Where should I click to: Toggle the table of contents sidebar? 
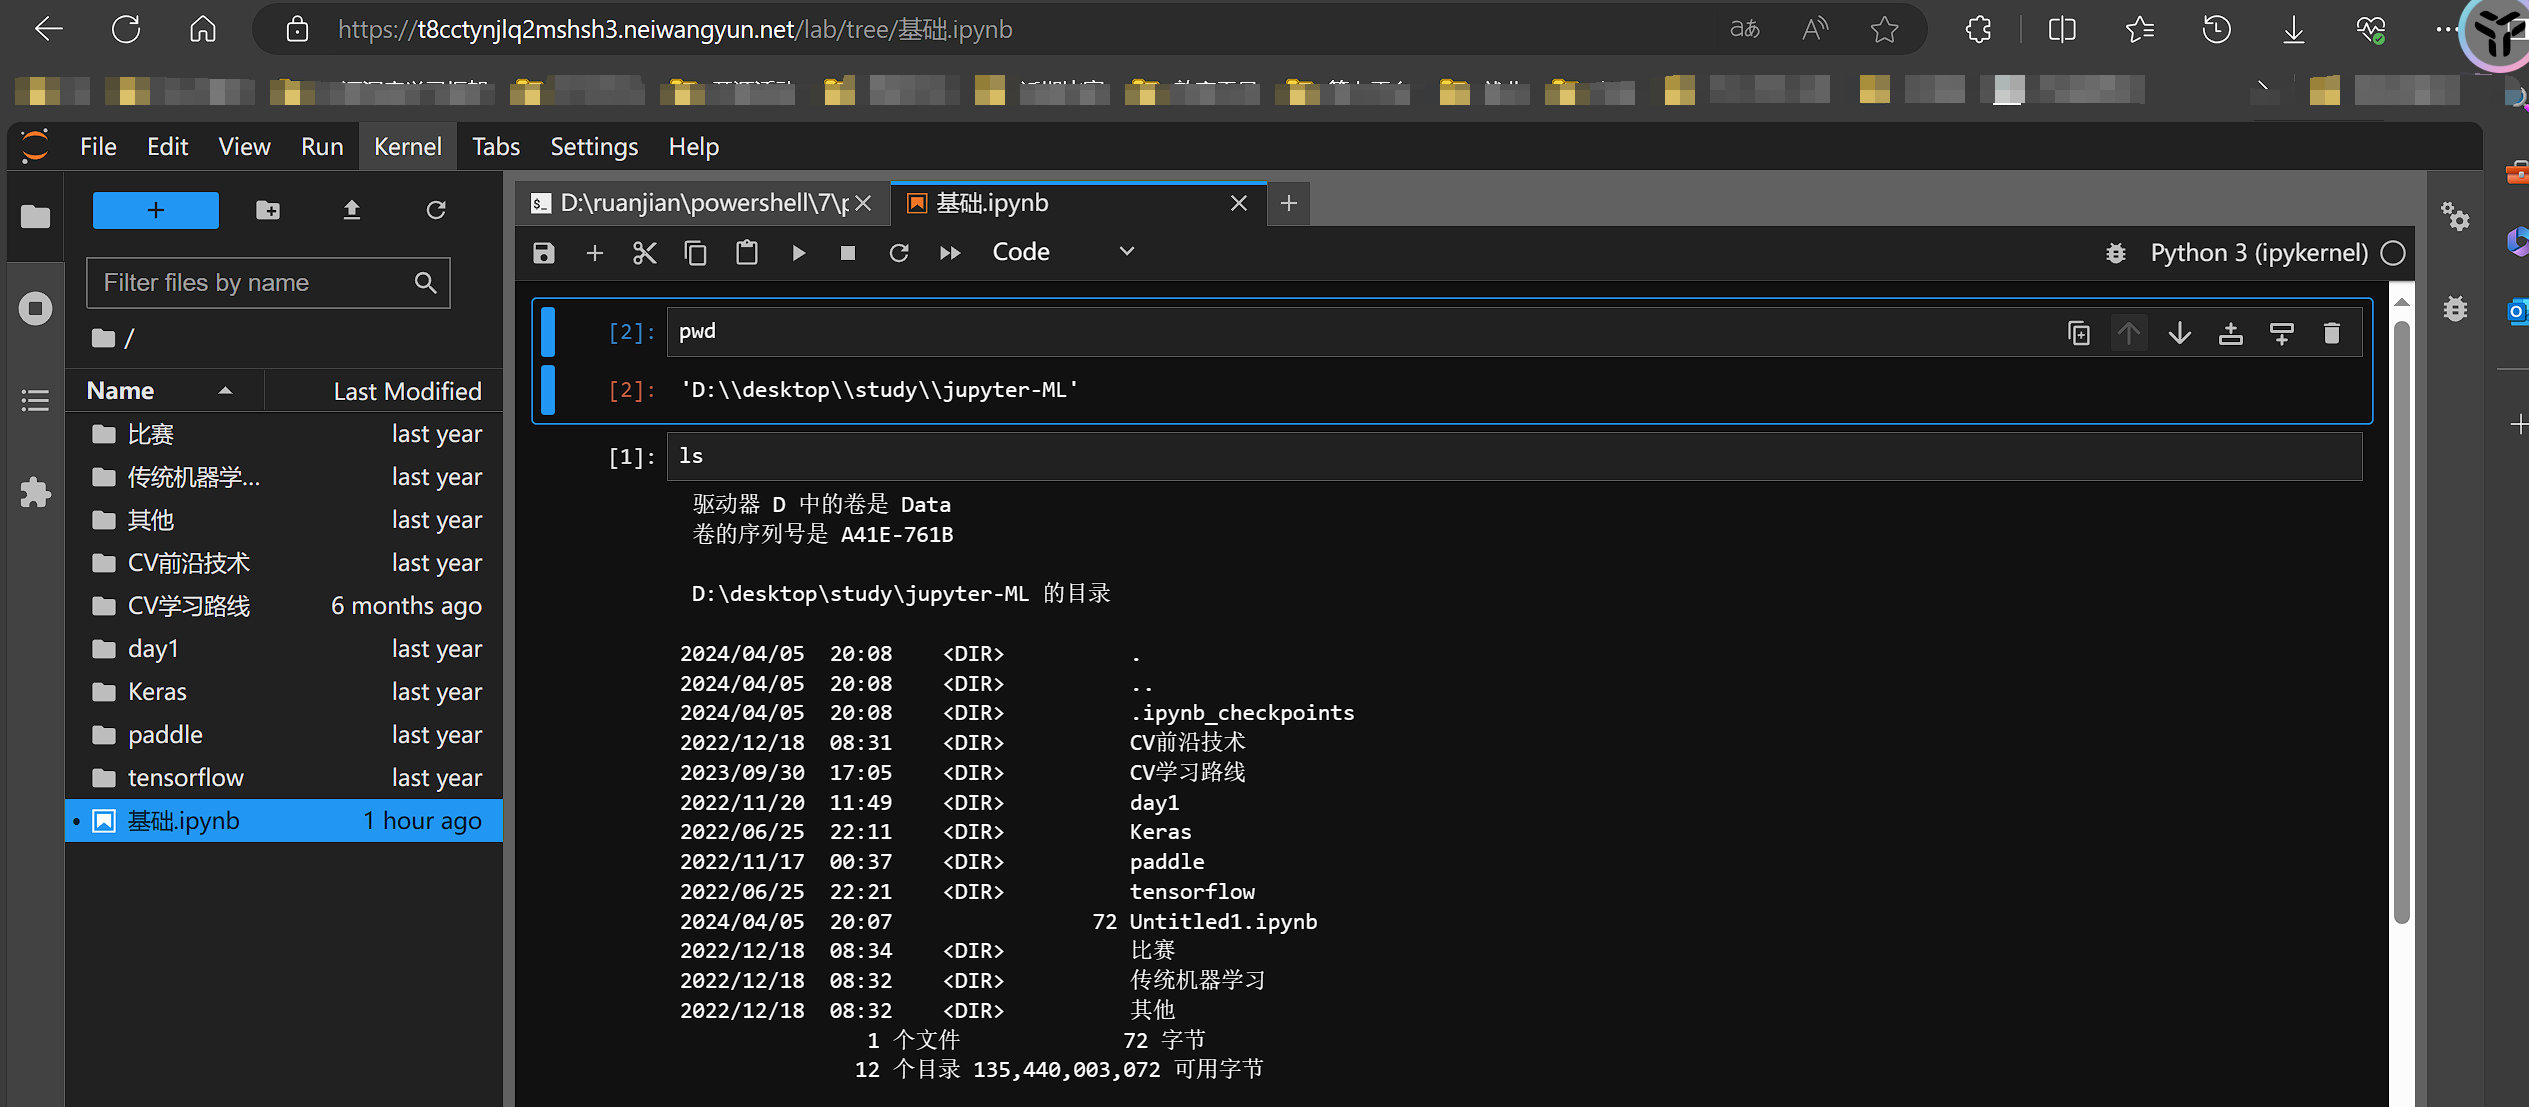point(35,400)
